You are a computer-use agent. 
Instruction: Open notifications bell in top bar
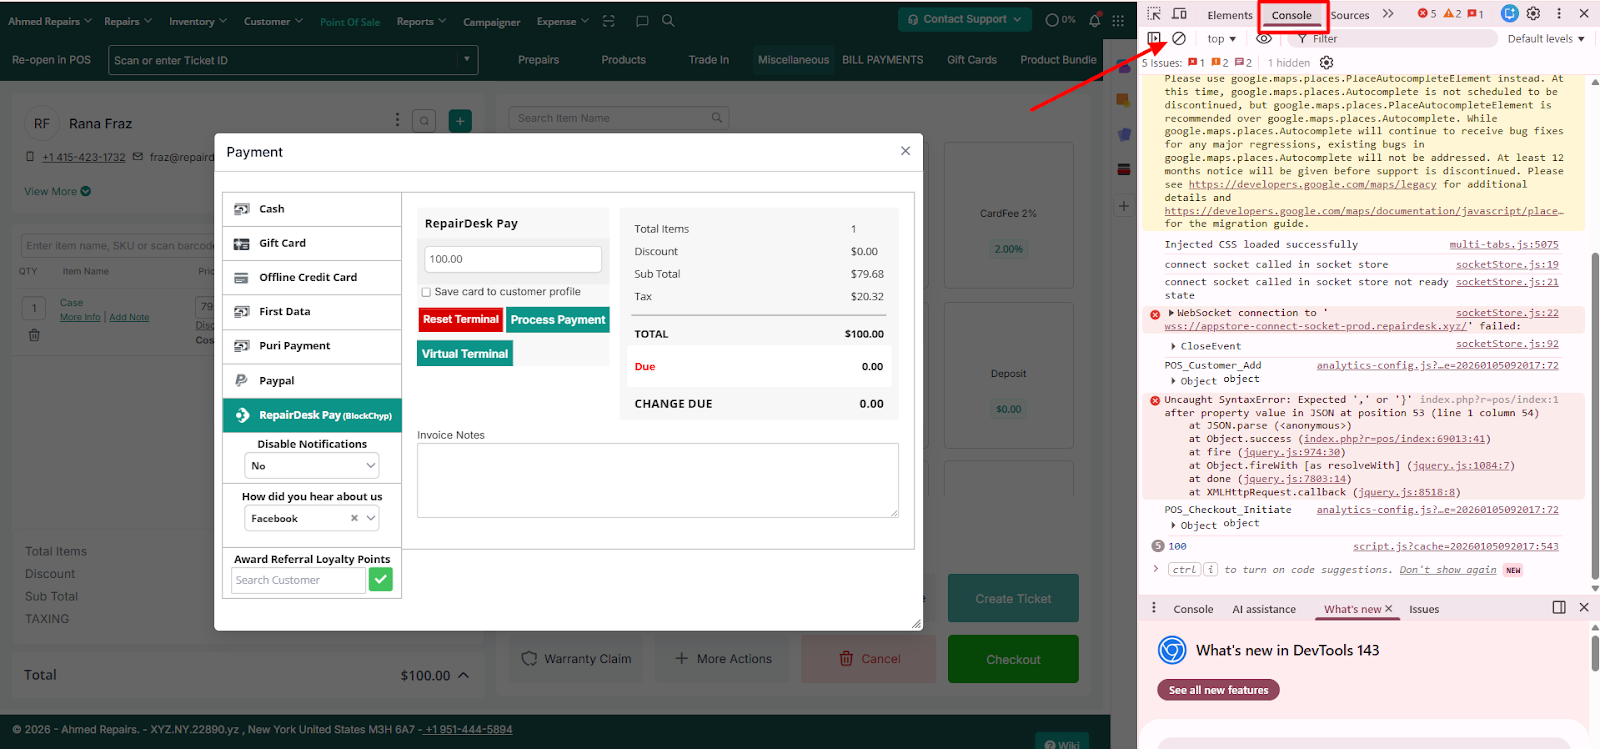point(1095,20)
